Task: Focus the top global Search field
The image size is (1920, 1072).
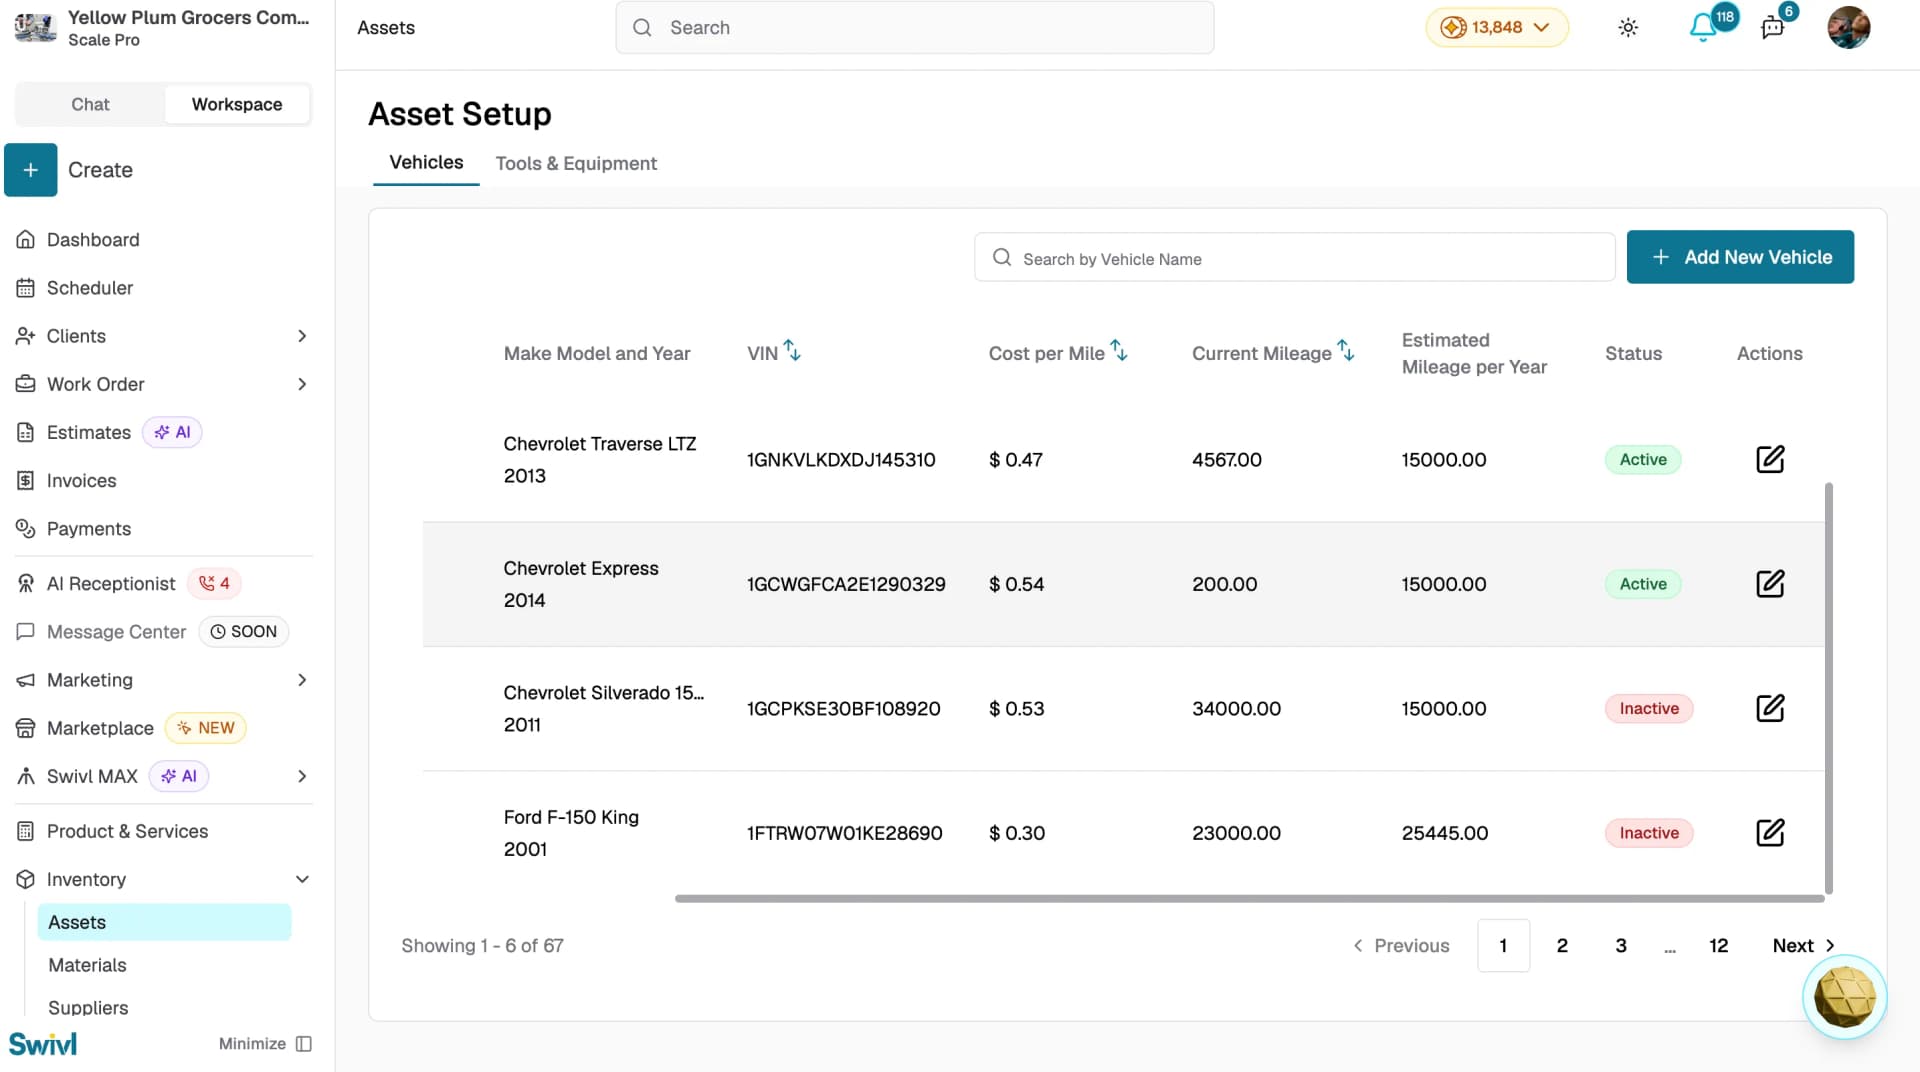Action: (915, 28)
